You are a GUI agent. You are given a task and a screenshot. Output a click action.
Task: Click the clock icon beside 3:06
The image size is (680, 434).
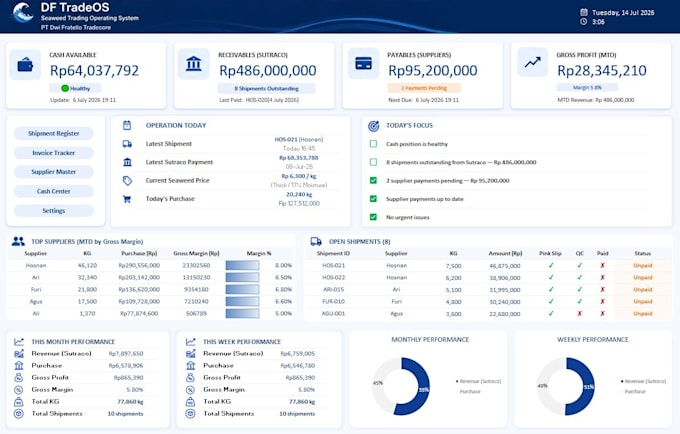584,21
